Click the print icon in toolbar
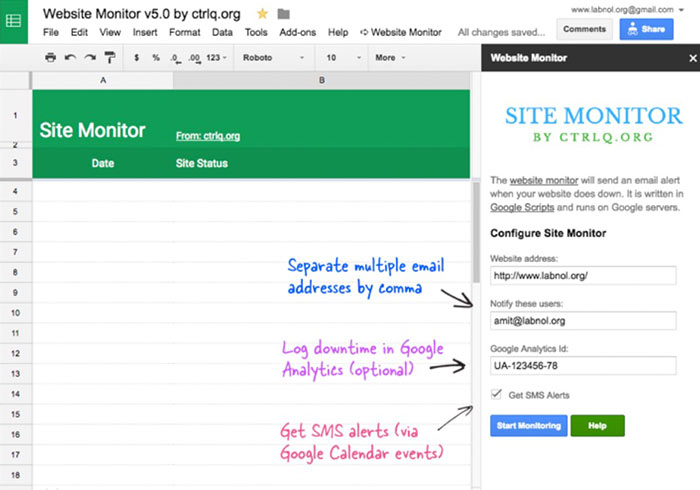Image resolution: width=700 pixels, height=490 pixels. tap(50, 58)
